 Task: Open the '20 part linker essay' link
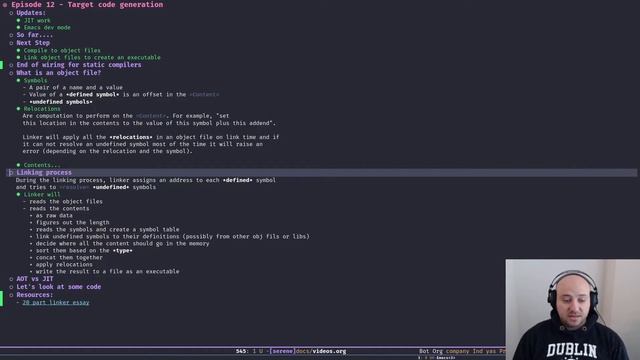[56, 302]
